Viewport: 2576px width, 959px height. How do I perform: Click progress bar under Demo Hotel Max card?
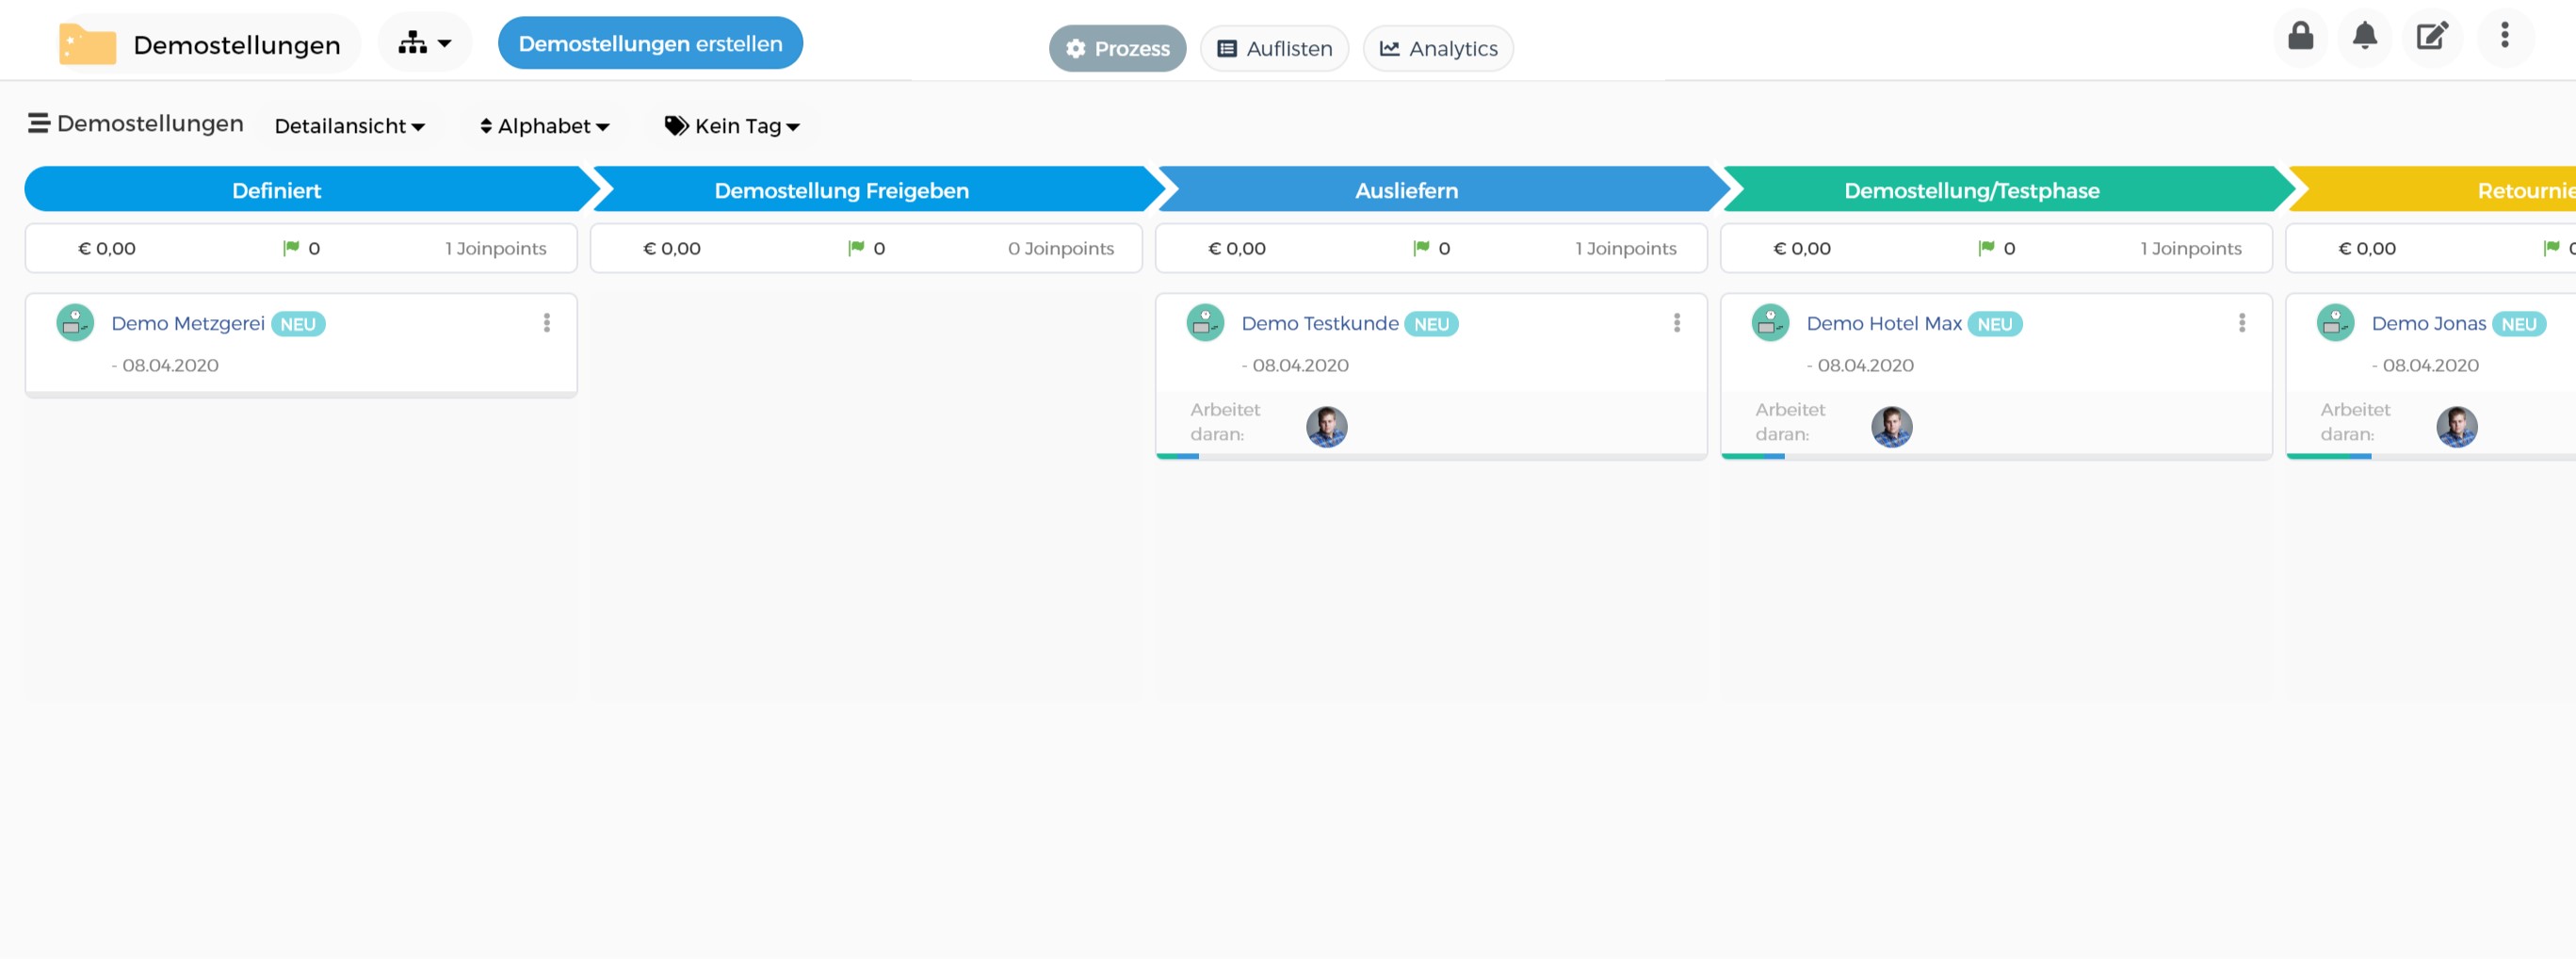pos(1996,457)
